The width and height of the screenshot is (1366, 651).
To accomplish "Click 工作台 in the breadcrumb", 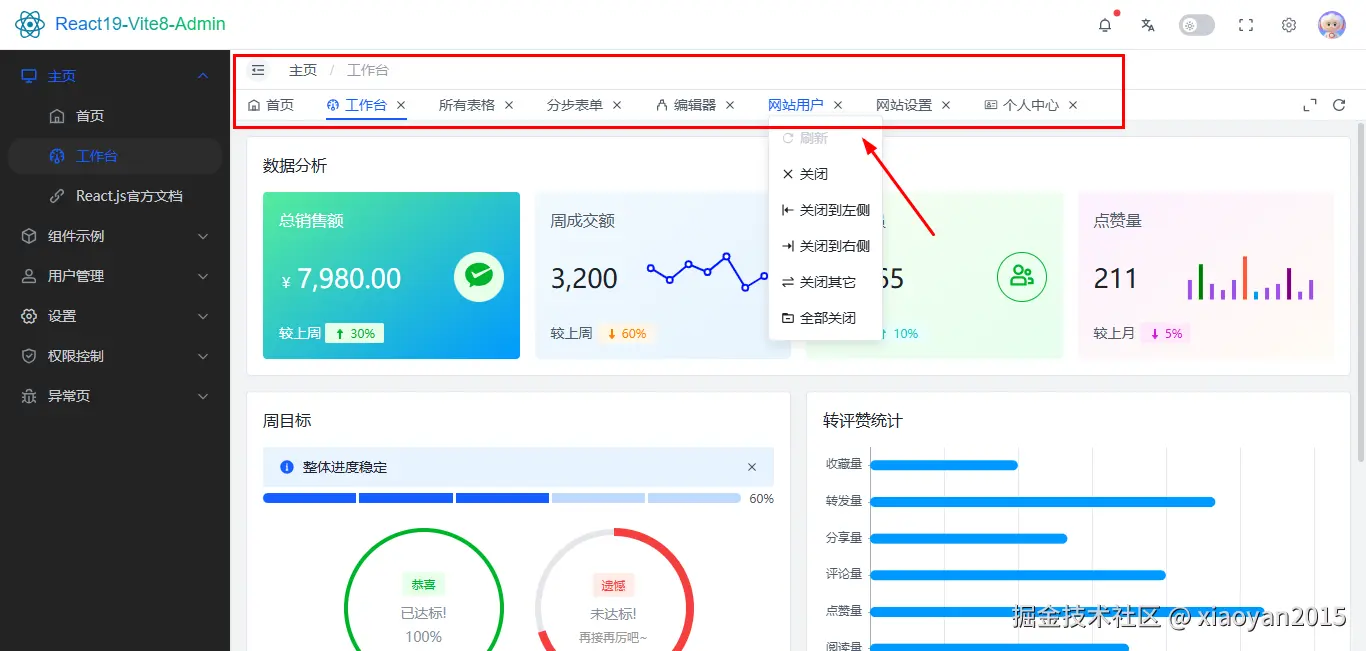I will (x=368, y=70).
